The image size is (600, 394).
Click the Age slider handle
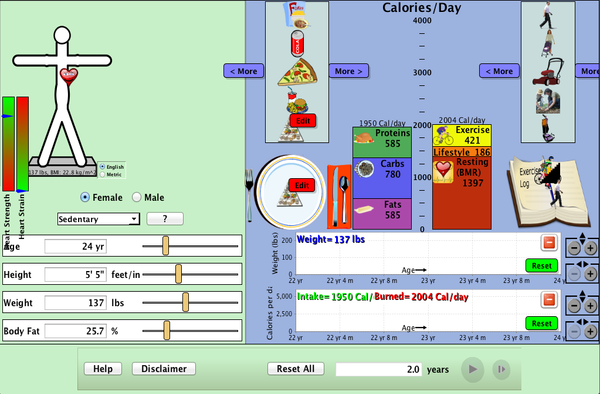tap(165, 246)
